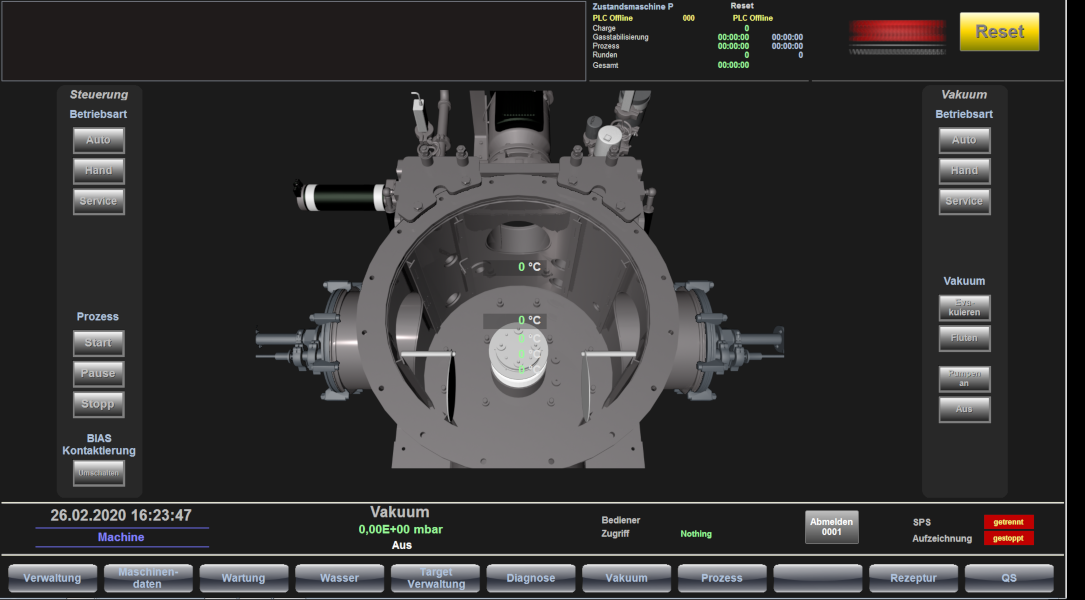Switch to the Rezeptur tab
The image size is (1085, 600).
[913, 578]
